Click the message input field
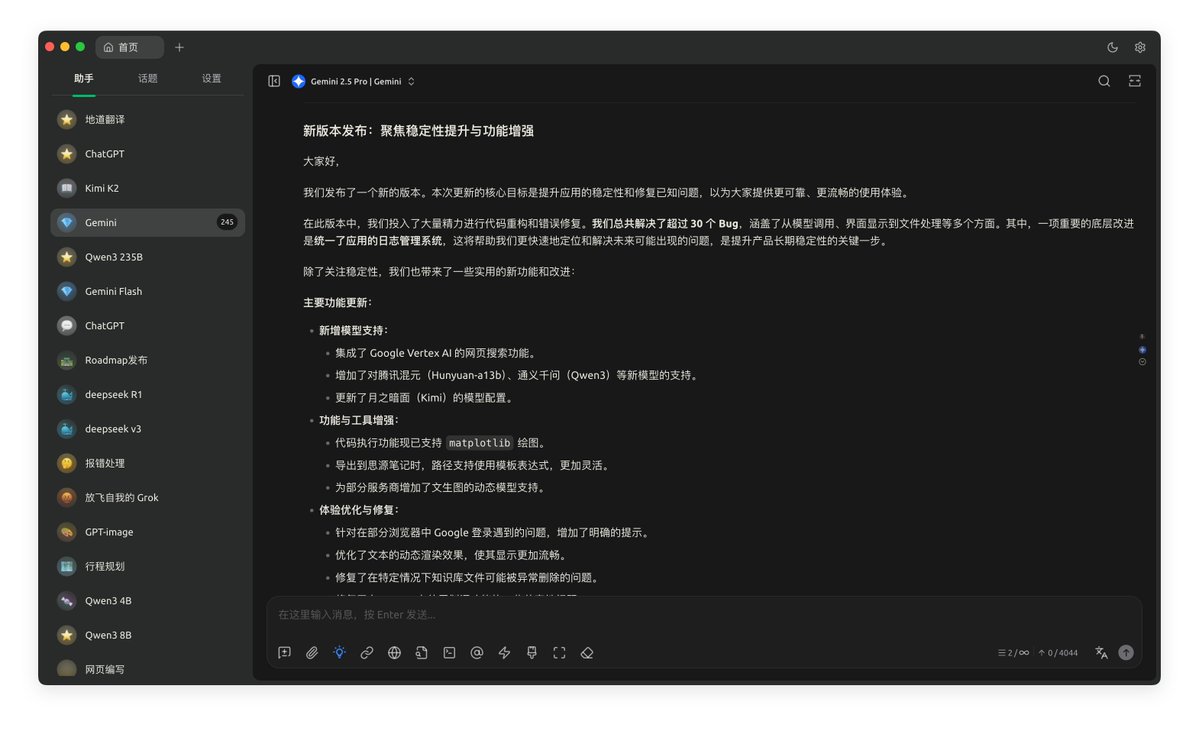Screen dimensions: 1199x731 pos(703,615)
